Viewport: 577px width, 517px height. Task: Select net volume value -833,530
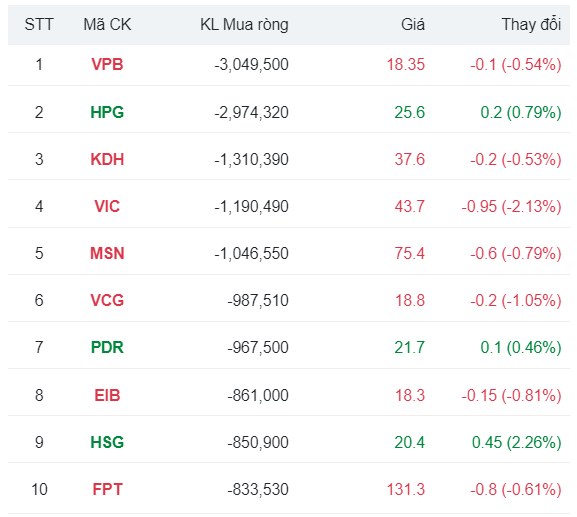click(258, 489)
